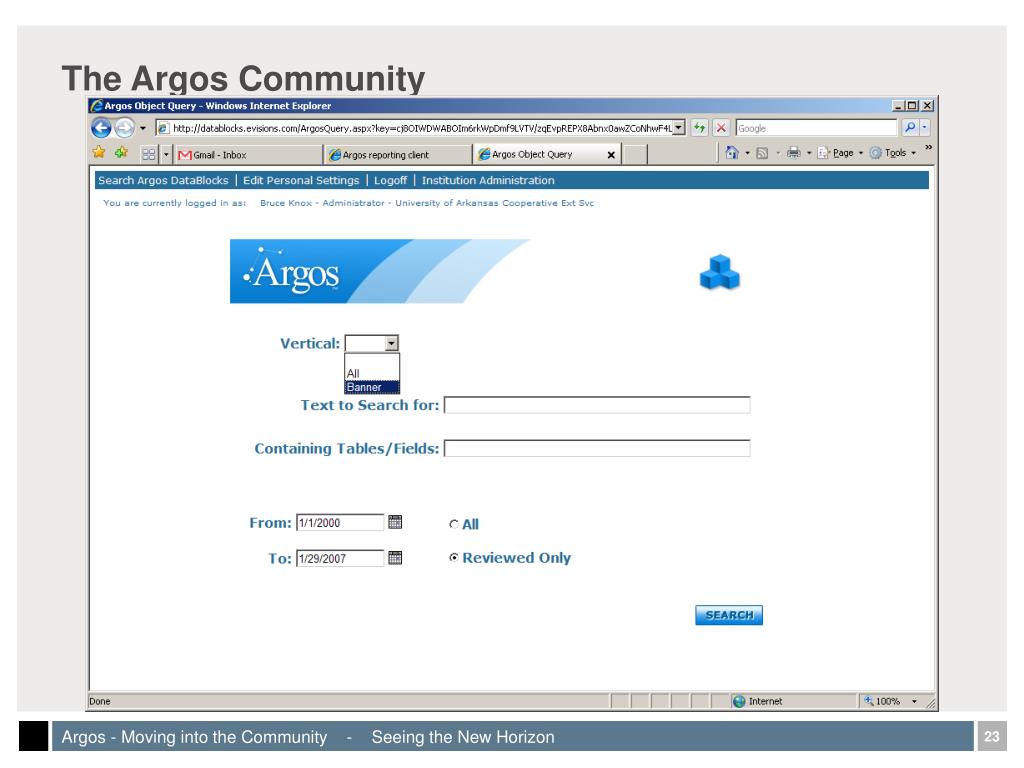Choose All in the Vertical list
The height and width of the screenshot is (768, 1024).
click(372, 374)
